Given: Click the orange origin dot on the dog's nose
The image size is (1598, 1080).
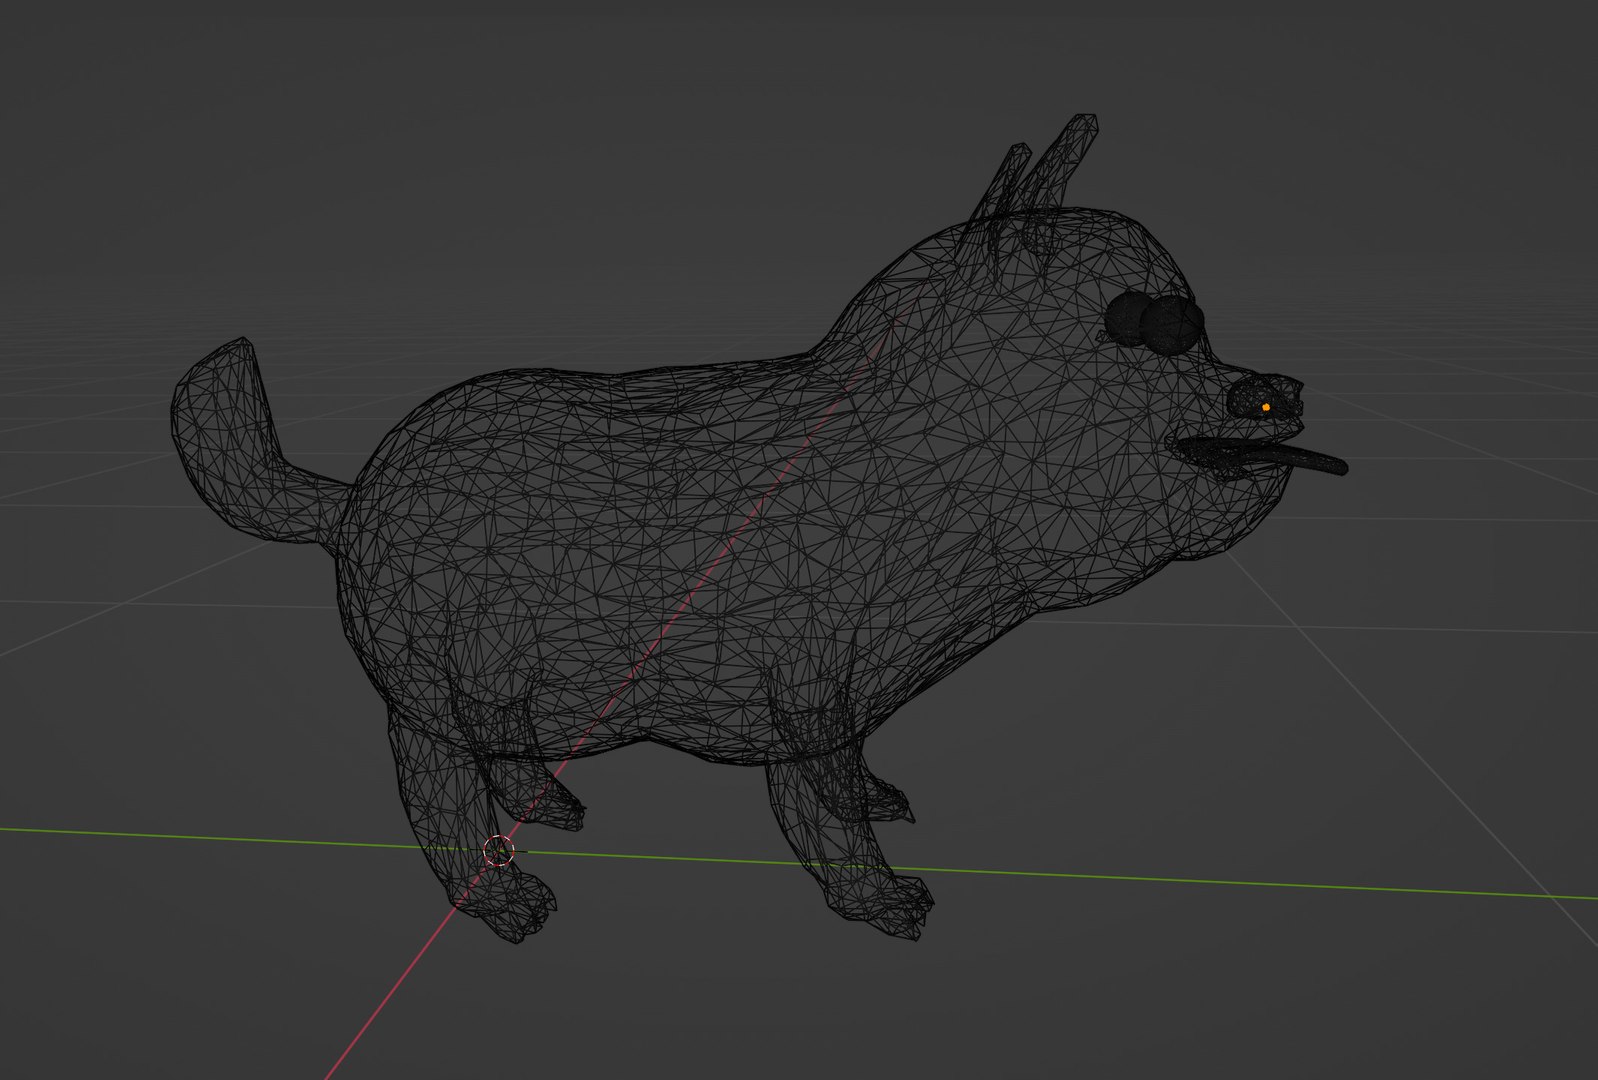Looking at the screenshot, I should [x=1265, y=407].
